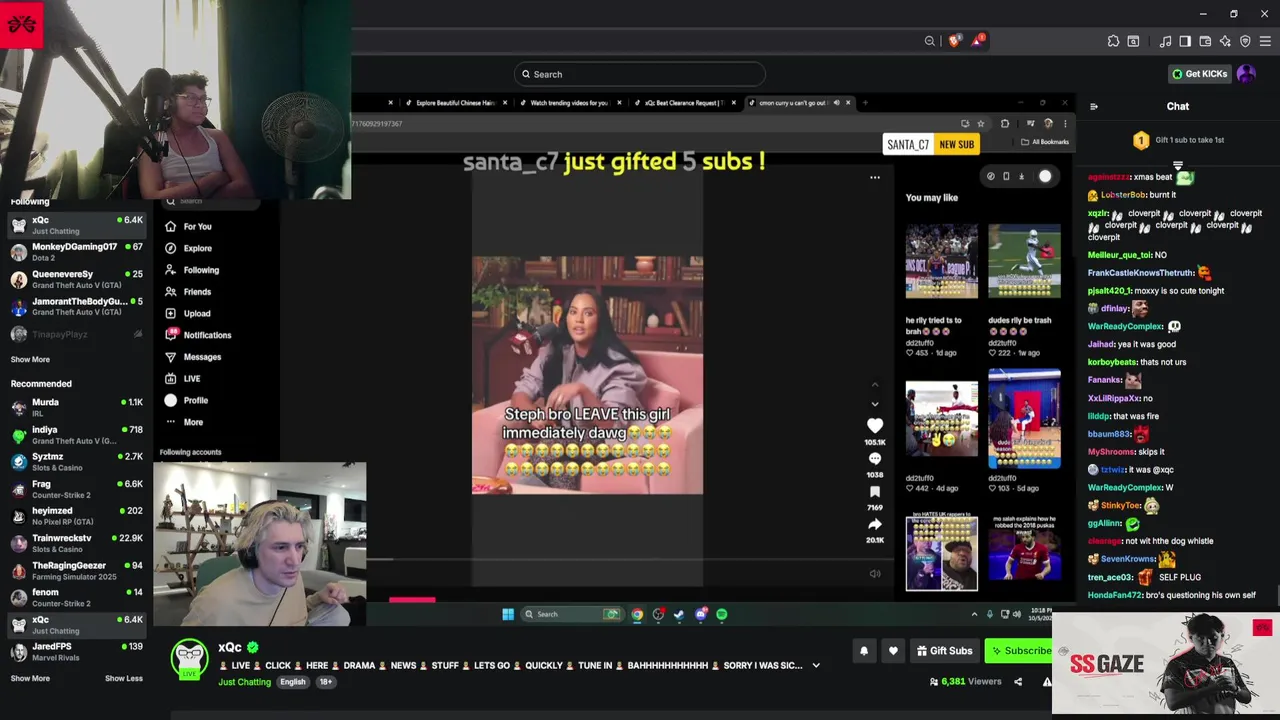Click the Brave Shields lion icon
The width and height of the screenshot is (1280, 720).
point(954,41)
